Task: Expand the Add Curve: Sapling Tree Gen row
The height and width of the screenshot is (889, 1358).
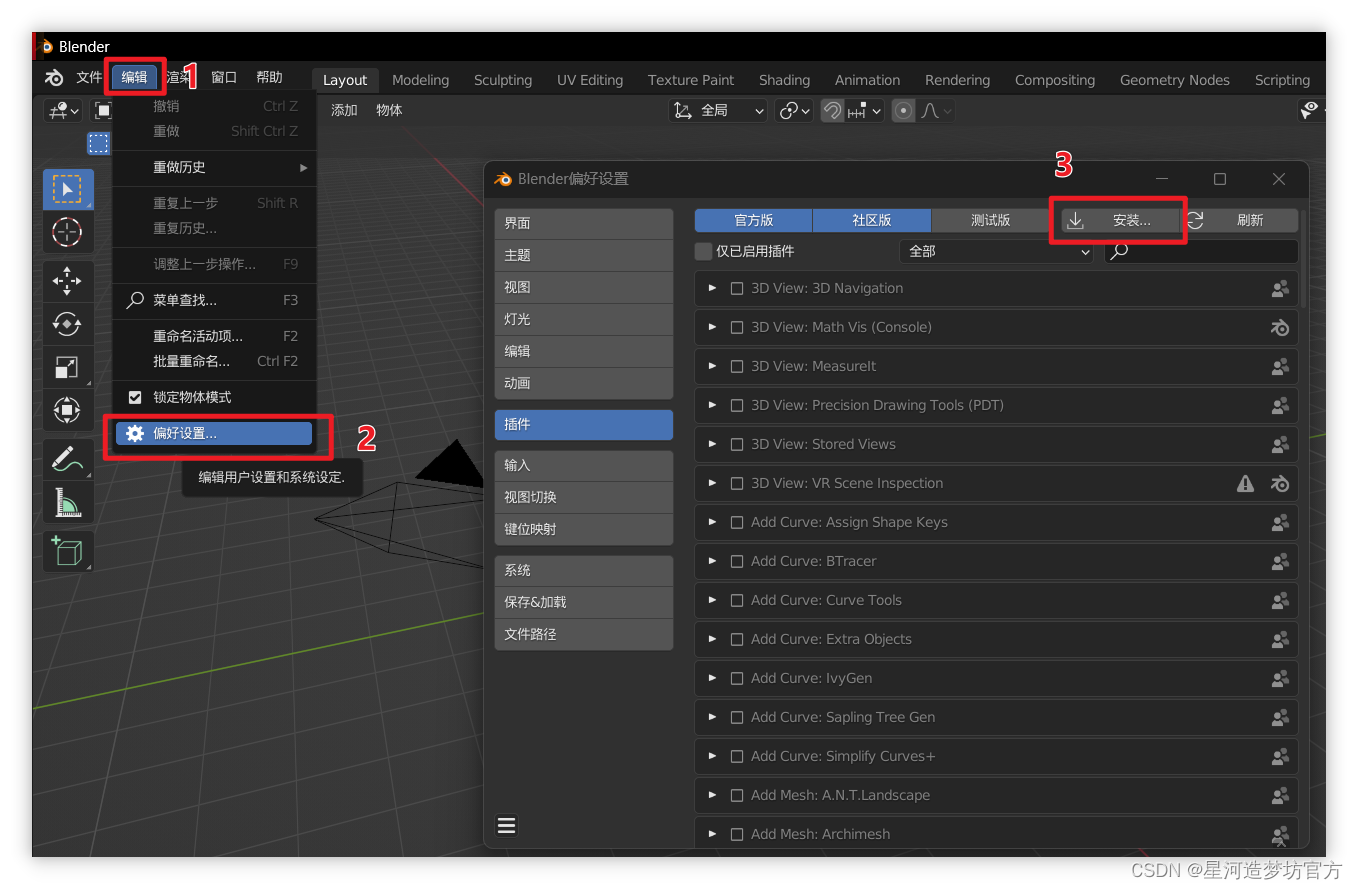Action: click(713, 717)
